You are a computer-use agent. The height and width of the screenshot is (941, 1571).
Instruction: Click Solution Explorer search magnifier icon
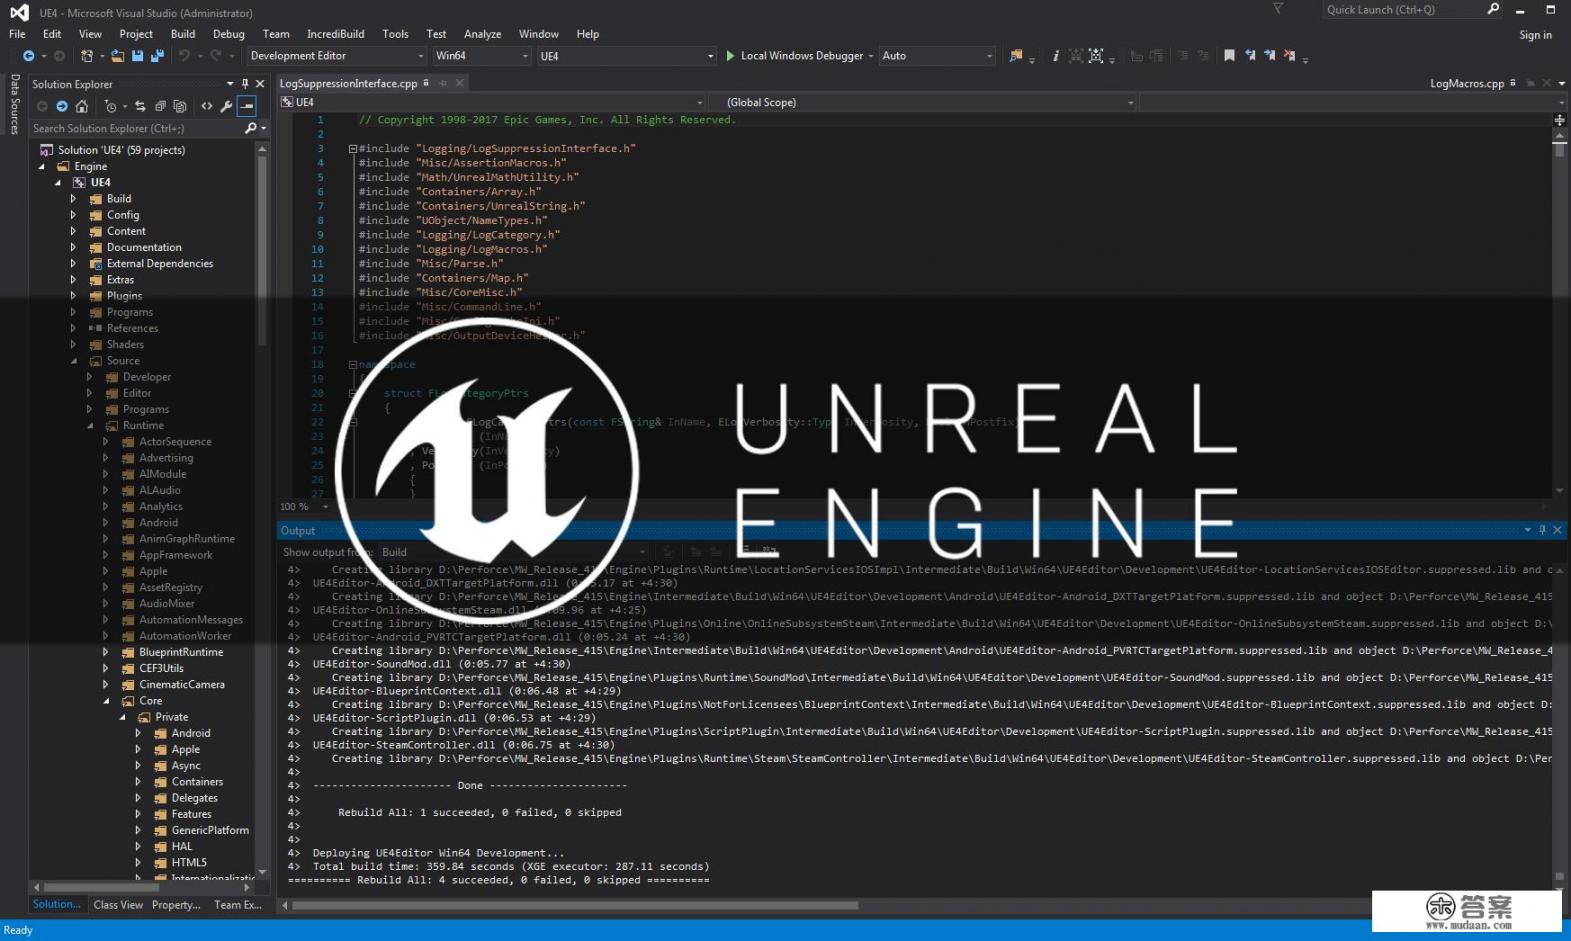click(251, 128)
